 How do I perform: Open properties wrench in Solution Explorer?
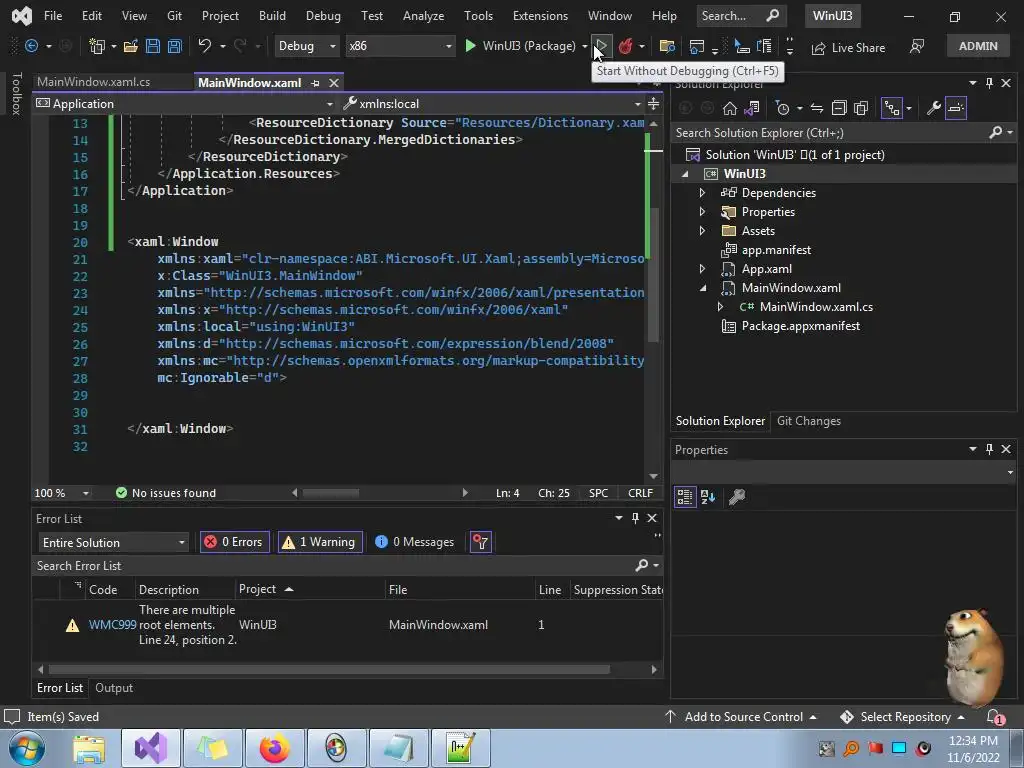[934, 108]
